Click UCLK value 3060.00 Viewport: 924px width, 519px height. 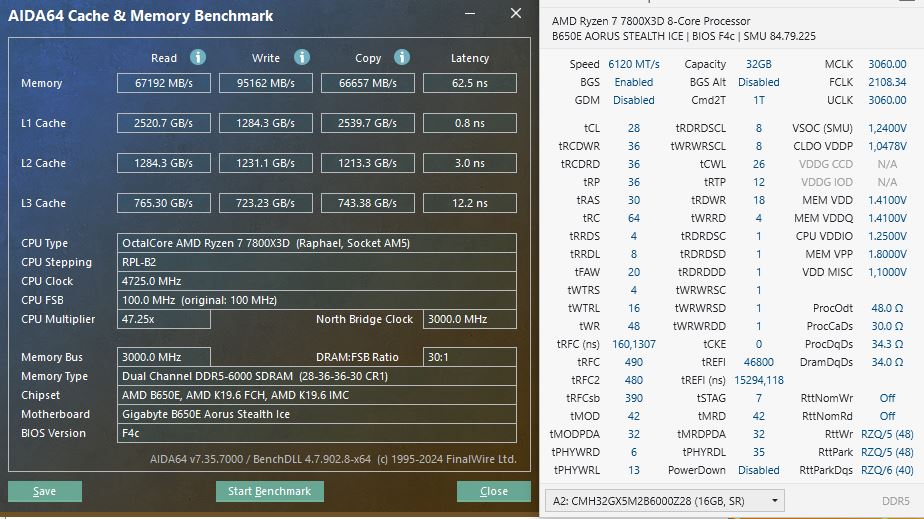coord(887,100)
